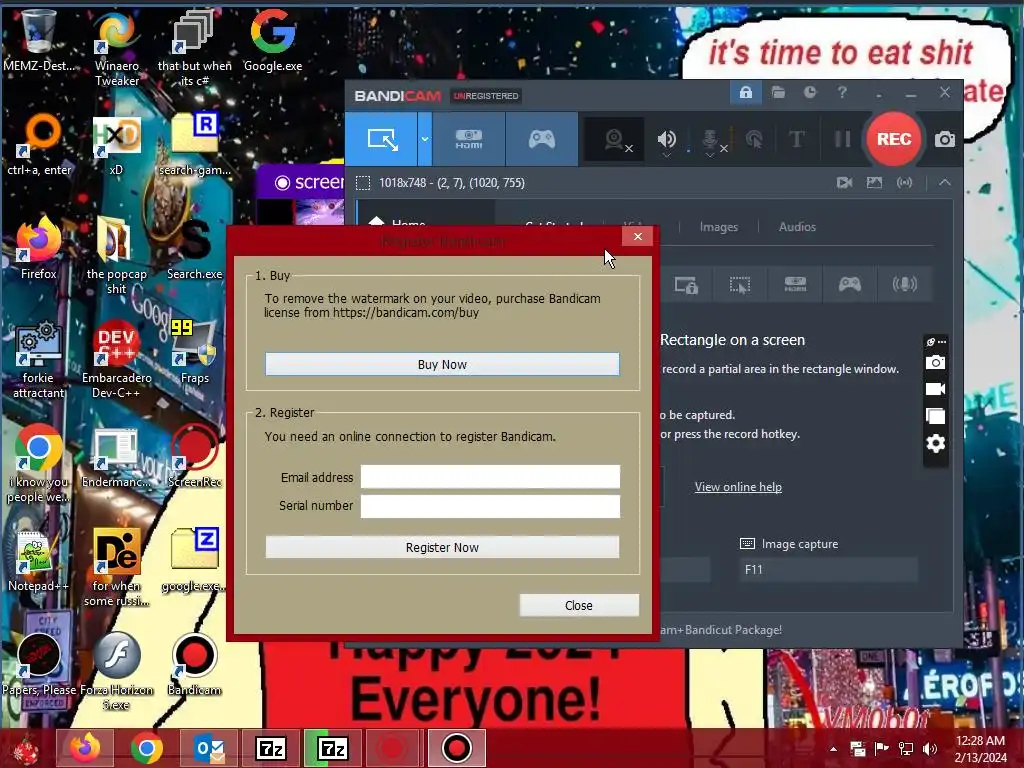The height and width of the screenshot is (768, 1024).
Task: Toggle microphone recording icon
Action: click(x=711, y=140)
